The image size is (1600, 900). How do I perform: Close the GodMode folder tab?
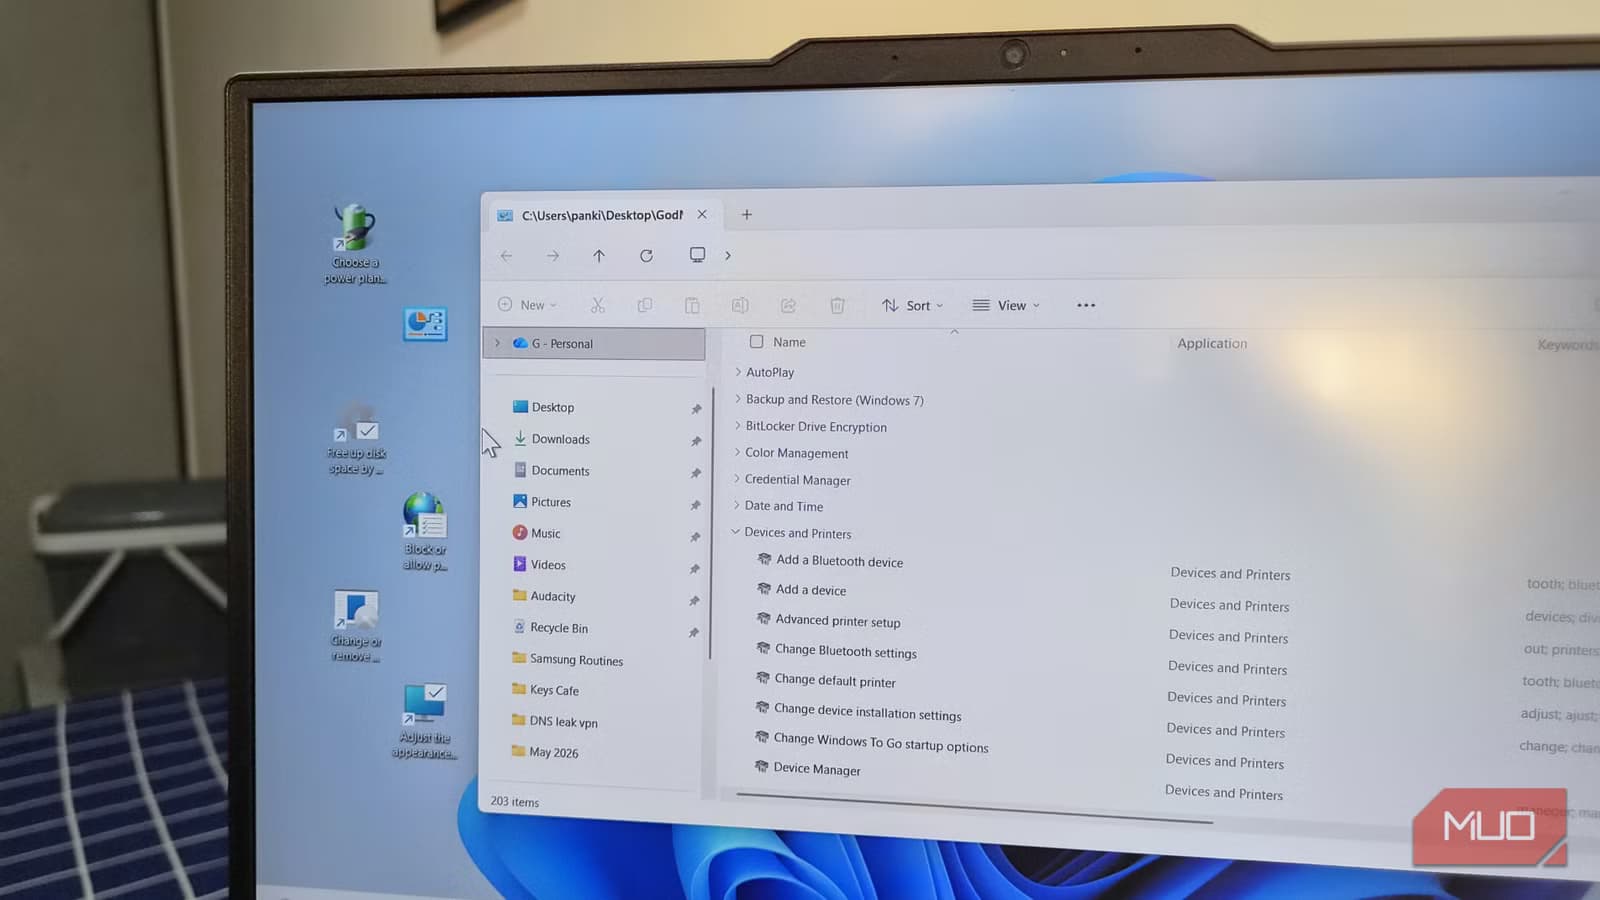pyautogui.click(x=702, y=214)
